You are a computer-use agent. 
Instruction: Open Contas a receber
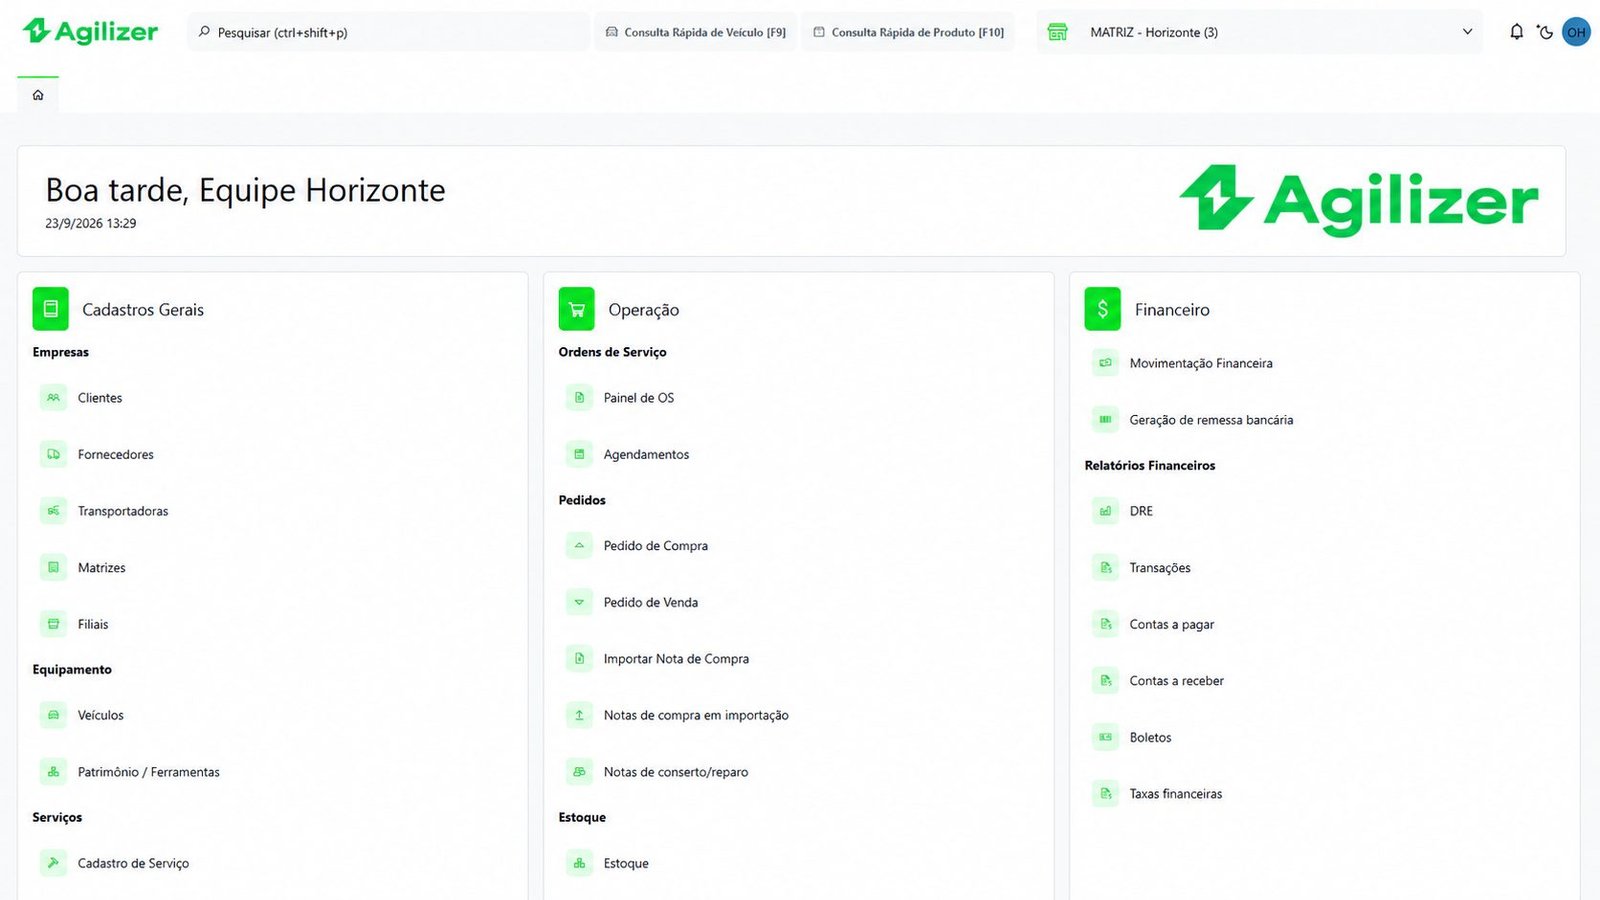1177,681
